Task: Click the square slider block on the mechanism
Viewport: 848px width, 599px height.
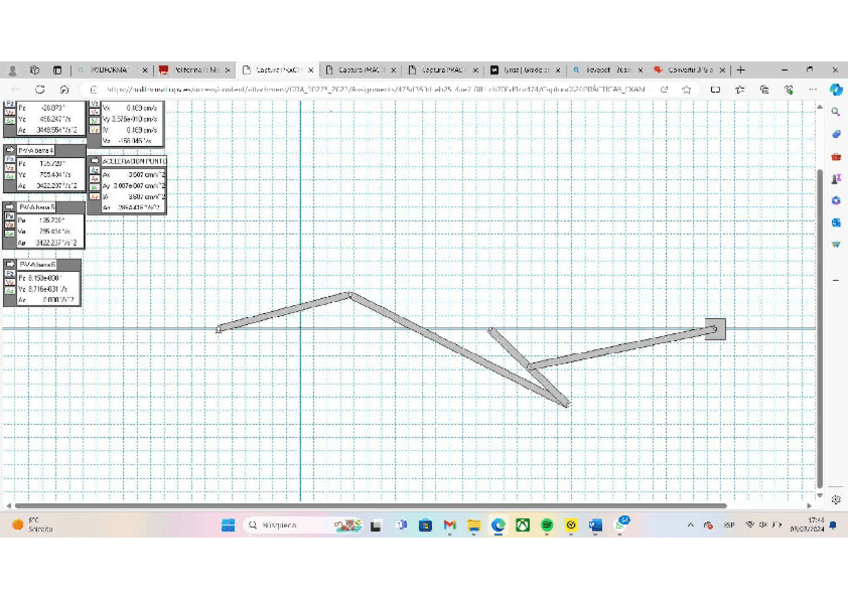Action: pos(715,329)
